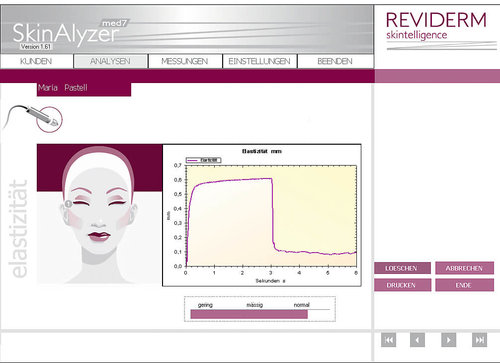The width and height of the screenshot is (500, 363).
Task: Click the 'mässig' scale label
Action: coord(255,305)
